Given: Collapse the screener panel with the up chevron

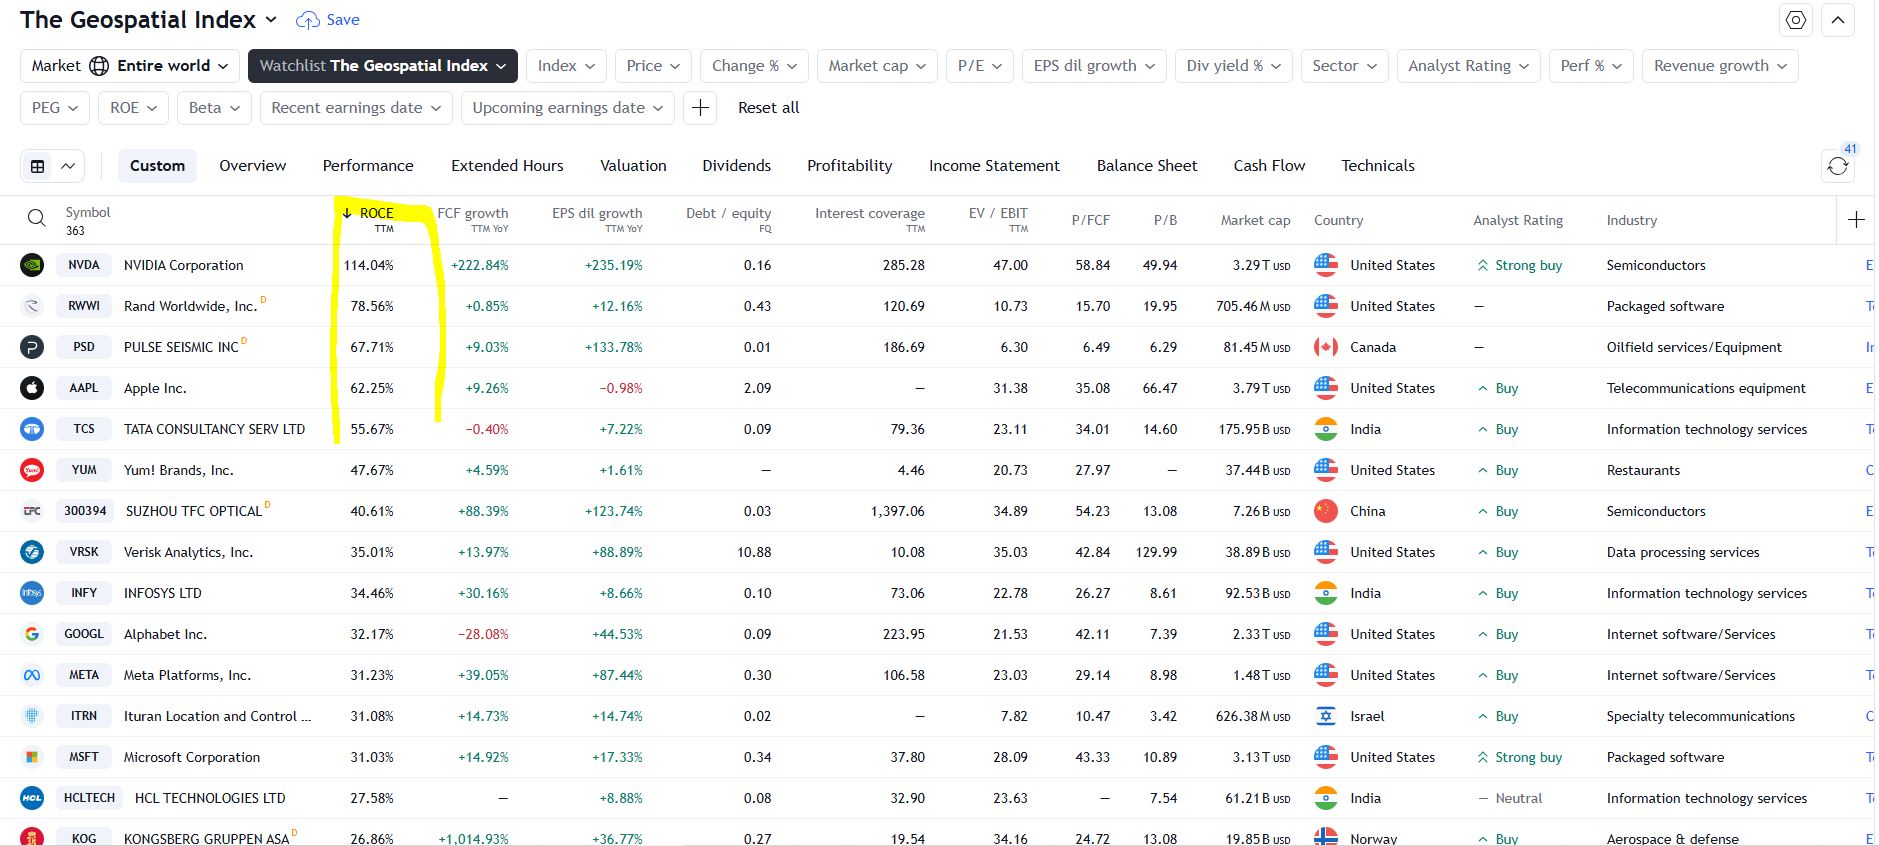Looking at the screenshot, I should click(1838, 20).
